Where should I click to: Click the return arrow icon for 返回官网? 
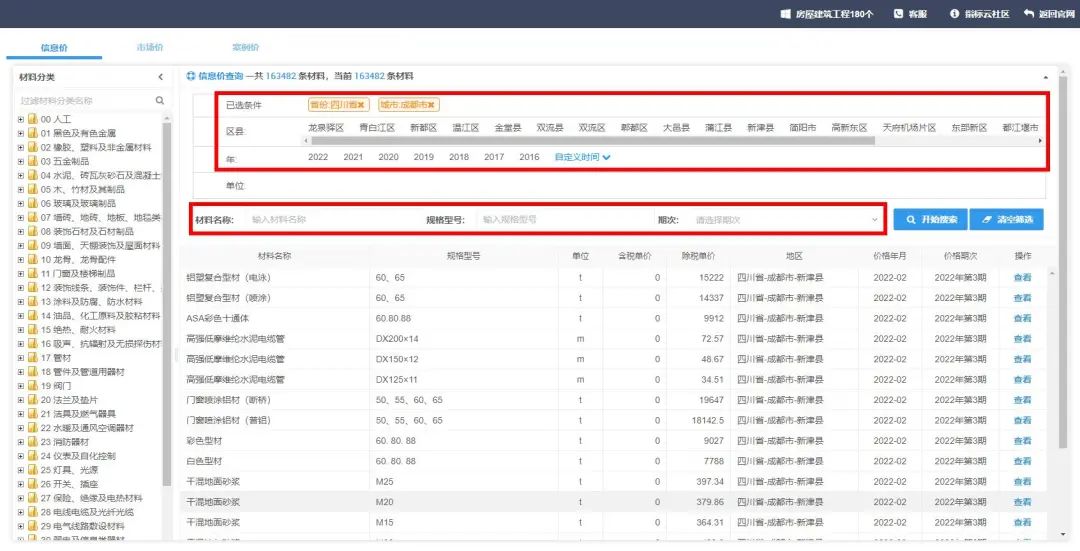point(1029,14)
